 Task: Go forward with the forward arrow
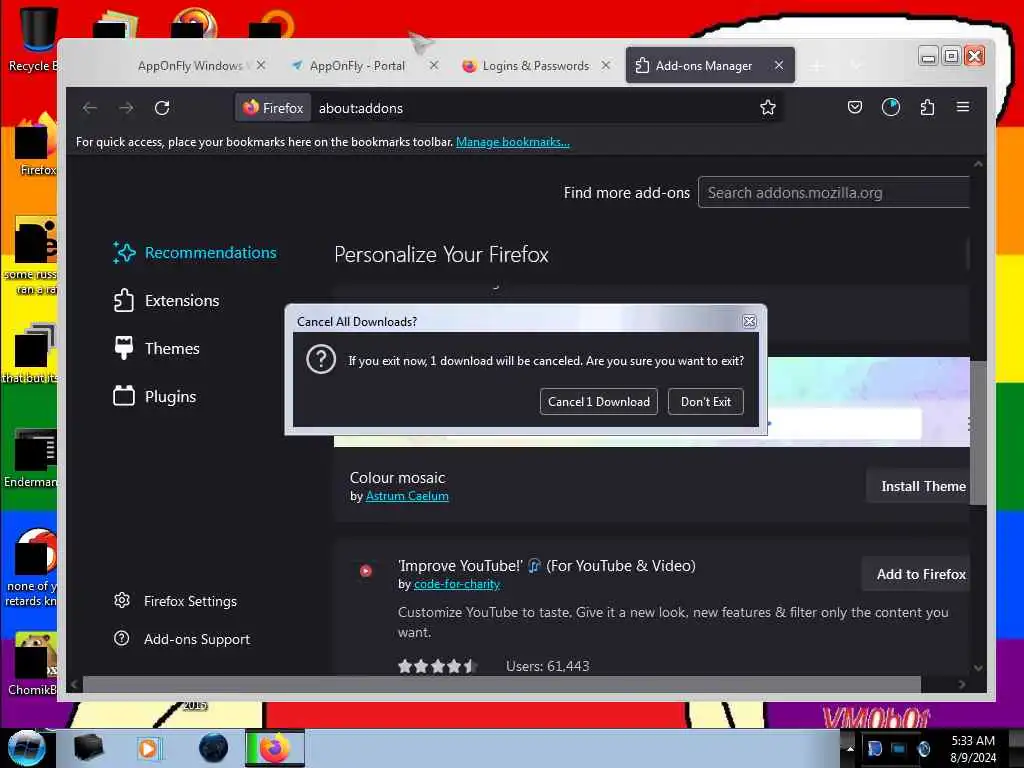[x=126, y=108]
